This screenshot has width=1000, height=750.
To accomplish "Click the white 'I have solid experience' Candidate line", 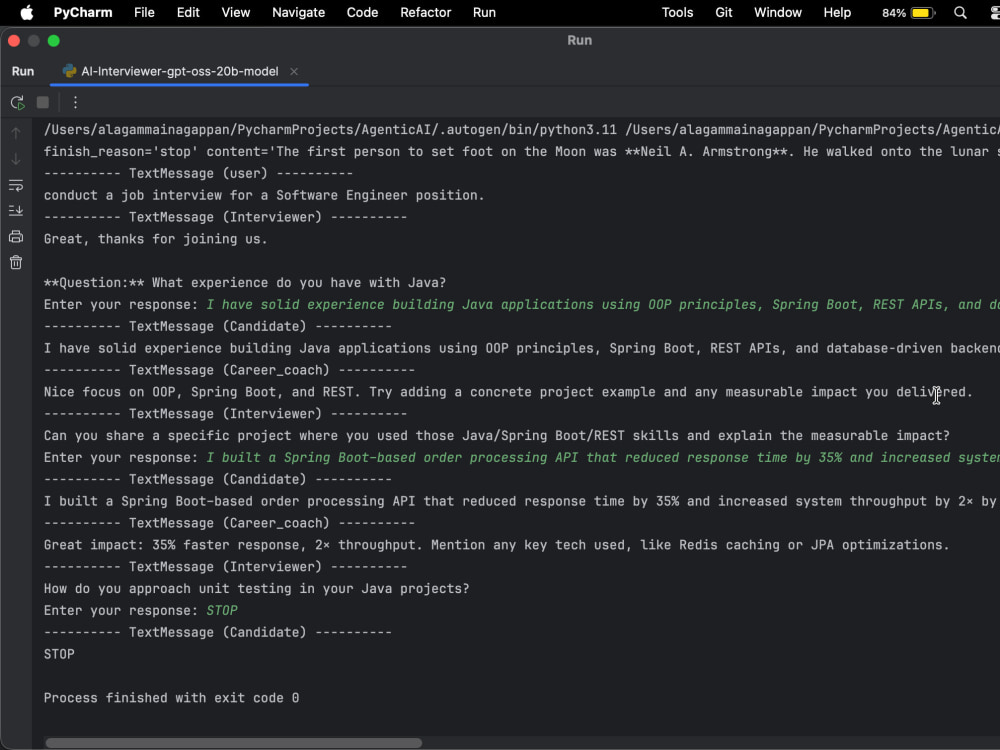I will pyautogui.click(x=522, y=348).
